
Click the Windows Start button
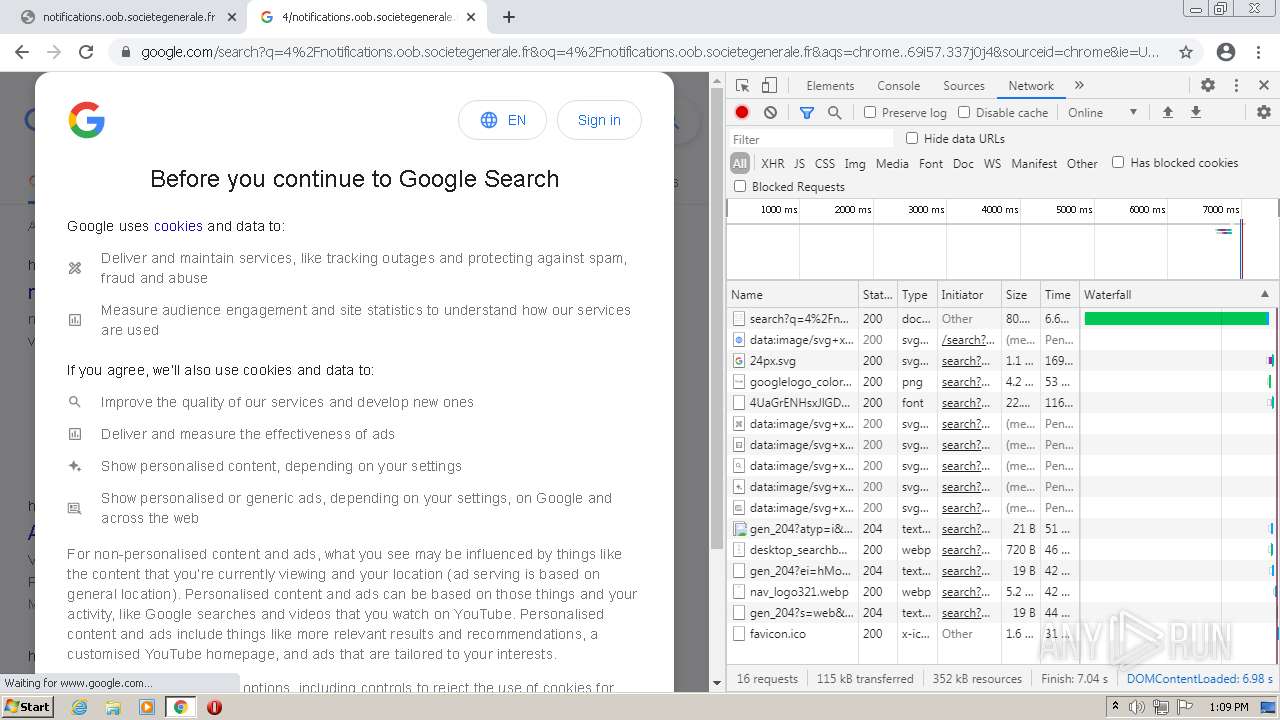click(27, 707)
